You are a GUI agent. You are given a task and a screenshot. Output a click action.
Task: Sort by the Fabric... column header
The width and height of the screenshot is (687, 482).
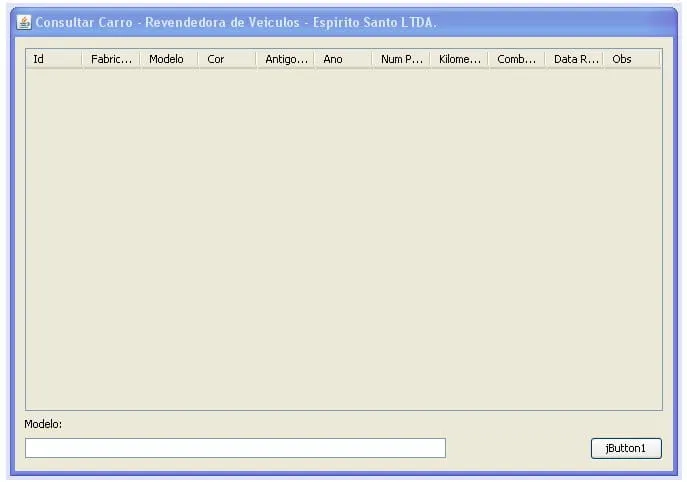pyautogui.click(x=111, y=59)
